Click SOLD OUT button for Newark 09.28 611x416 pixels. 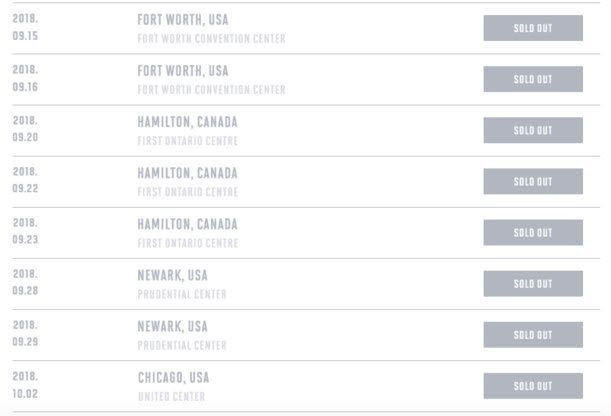coord(532,284)
